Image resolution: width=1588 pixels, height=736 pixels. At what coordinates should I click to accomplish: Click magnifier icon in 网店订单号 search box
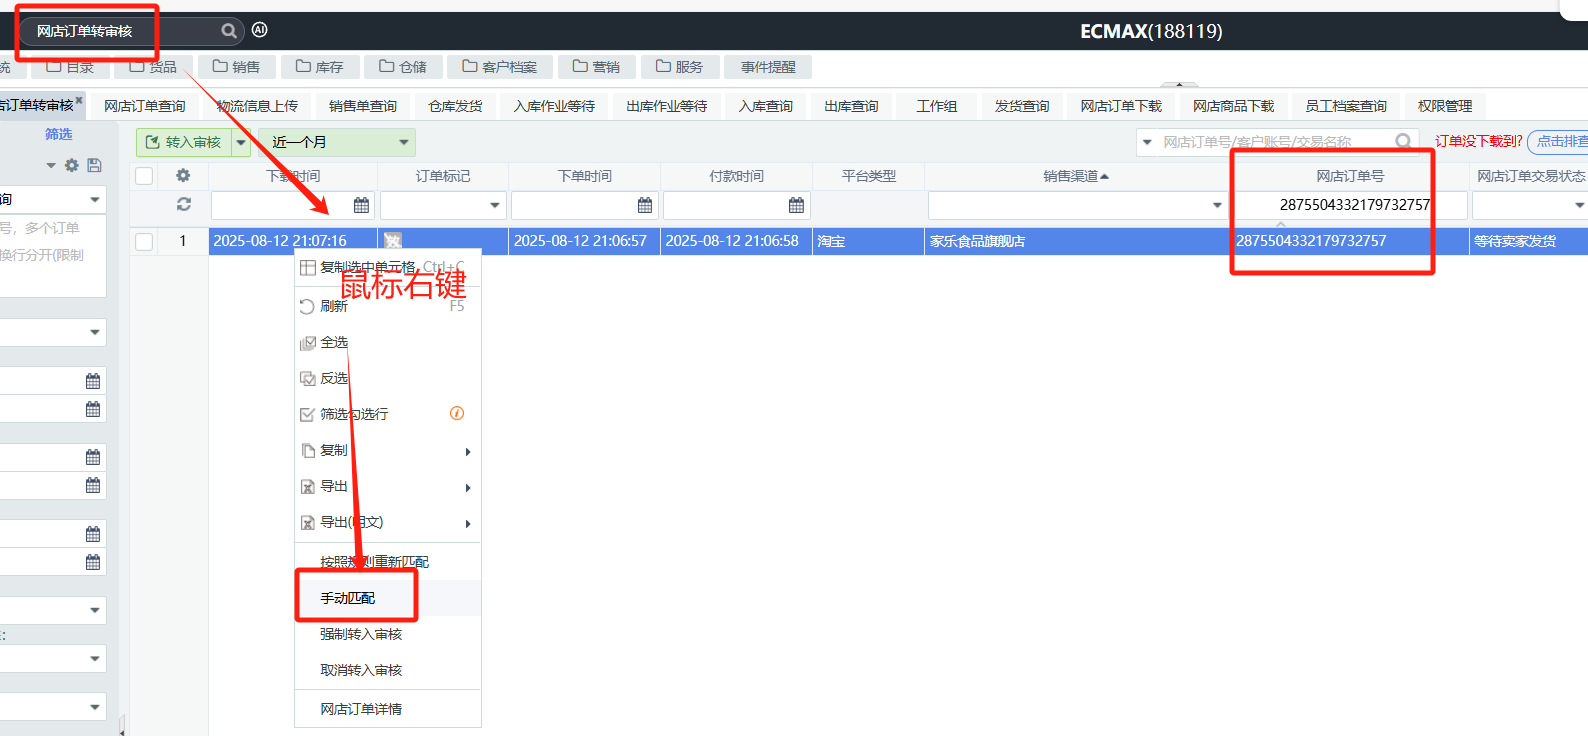click(x=1404, y=141)
